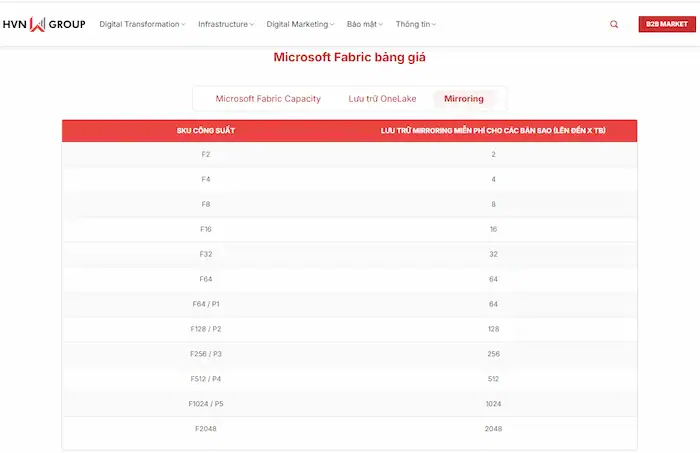
Task: Expand the Digital Transformation menu
Action: click(142, 24)
